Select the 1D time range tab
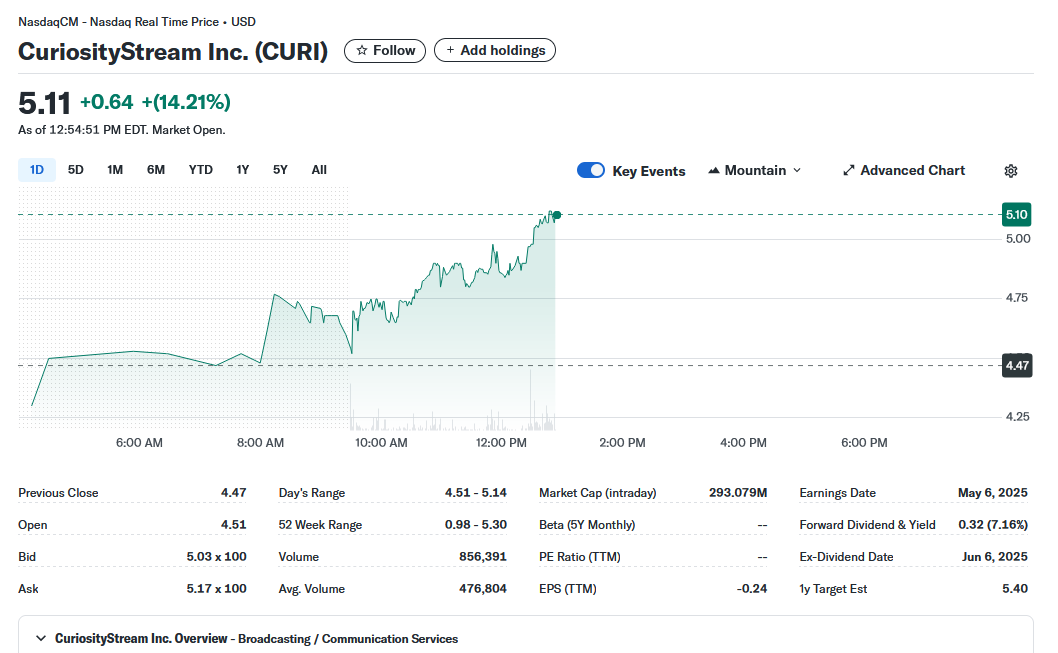The width and height of the screenshot is (1058, 653). pos(36,170)
